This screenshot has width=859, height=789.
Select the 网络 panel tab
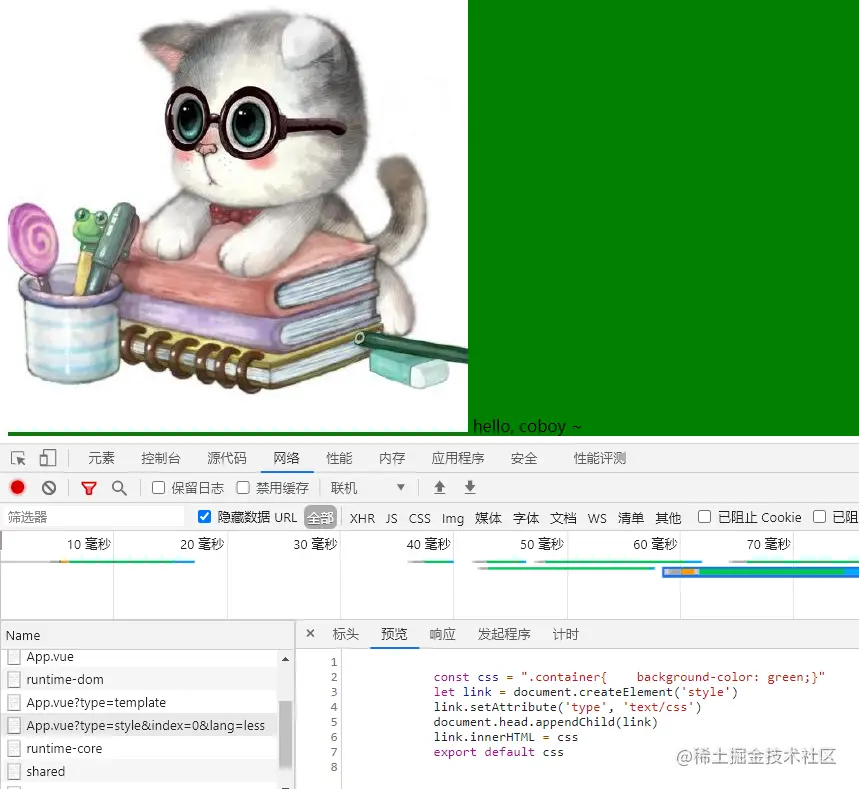pos(287,458)
